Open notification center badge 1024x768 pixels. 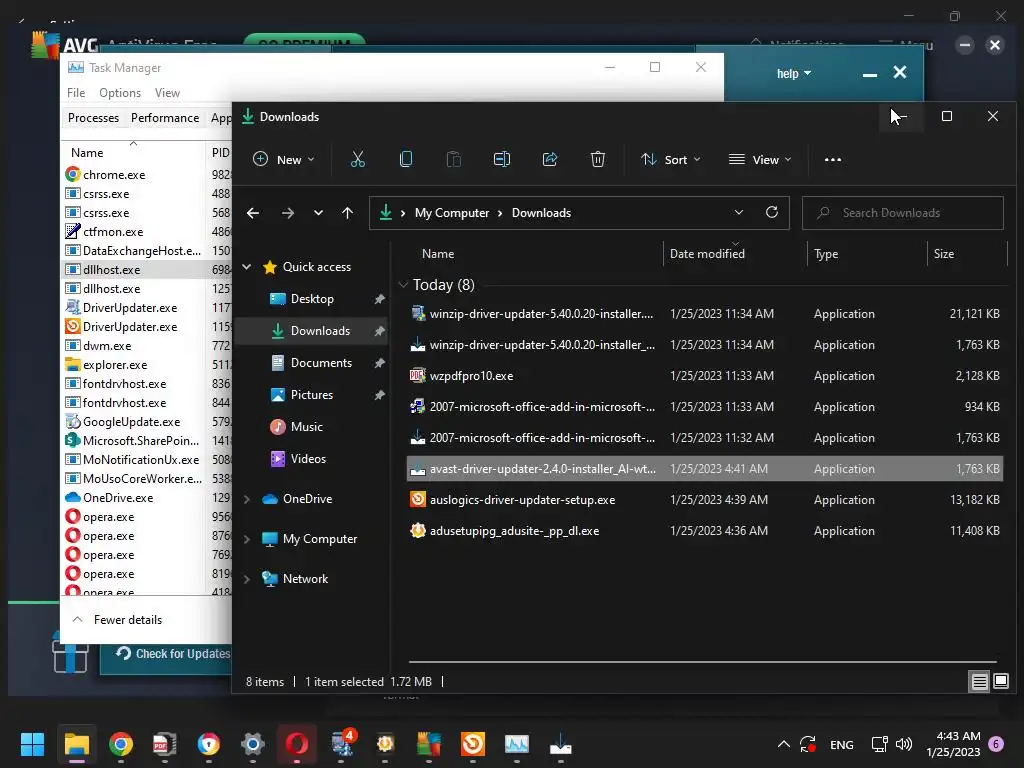pyautogui.click(x=996, y=744)
